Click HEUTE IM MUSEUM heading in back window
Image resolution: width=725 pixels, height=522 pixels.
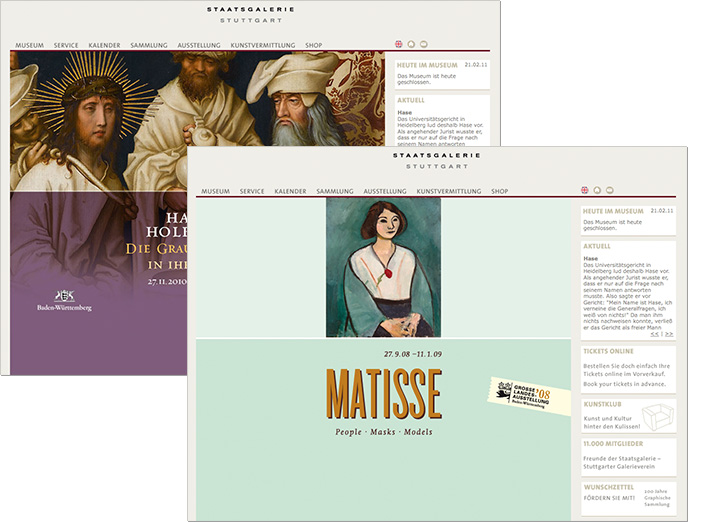(x=427, y=66)
